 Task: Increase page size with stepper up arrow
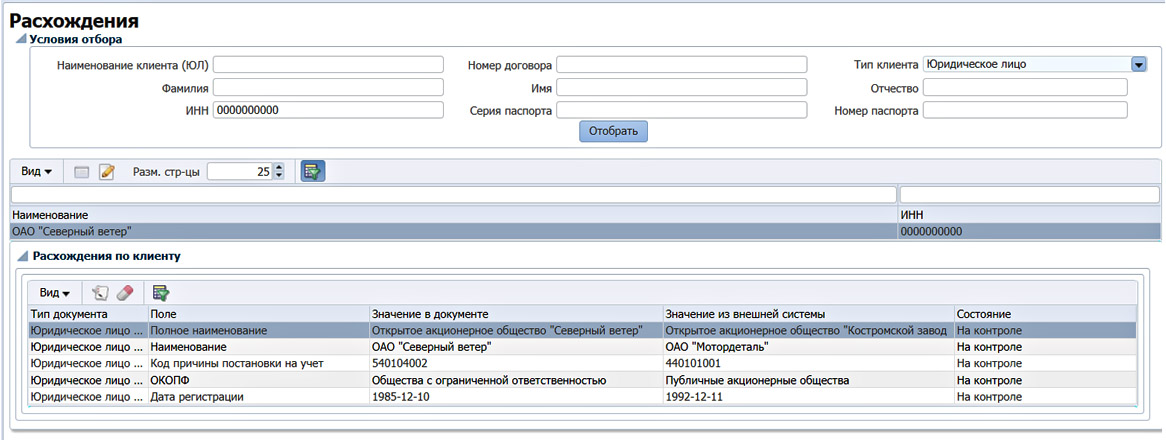click(x=278, y=167)
